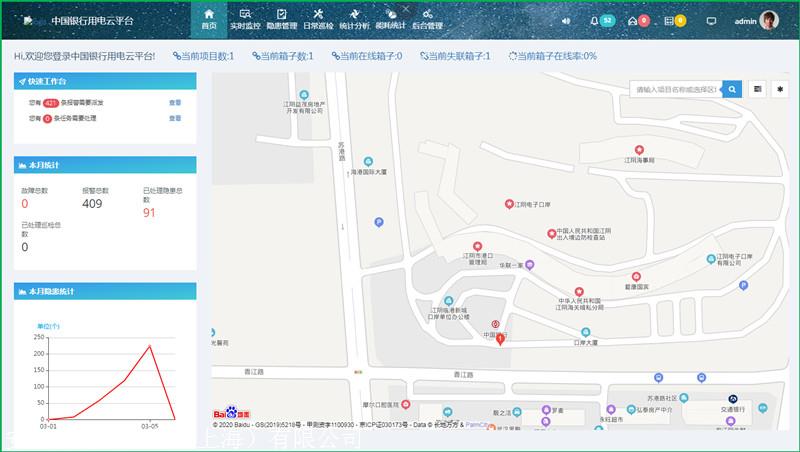800x452 pixels.
Task: Click the 当前箱子数:1 stat
Action: [283, 56]
